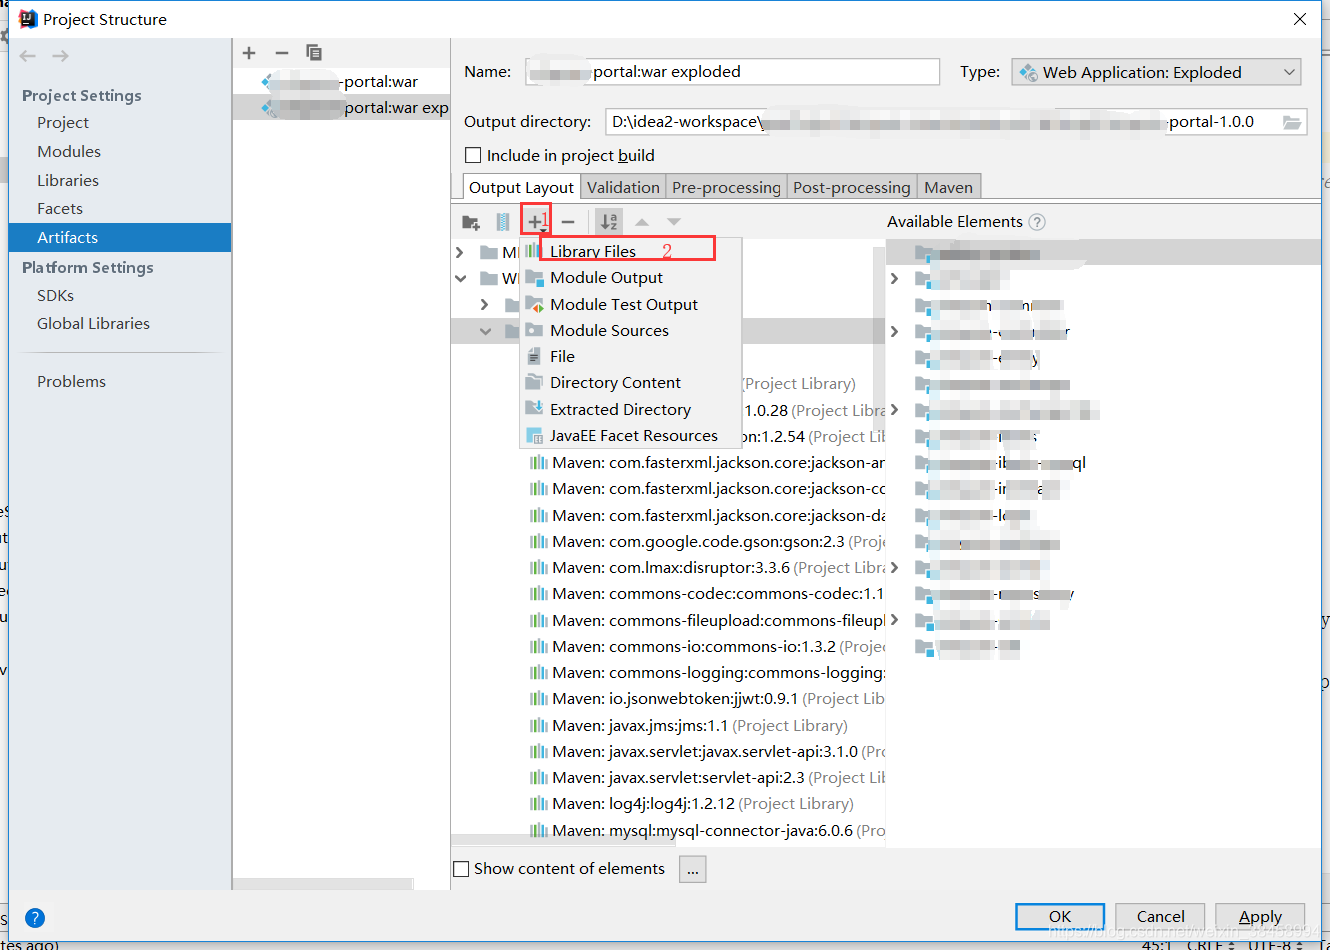The image size is (1330, 950).
Task: Click the create directory icon in layout toolbar
Action: 471,222
